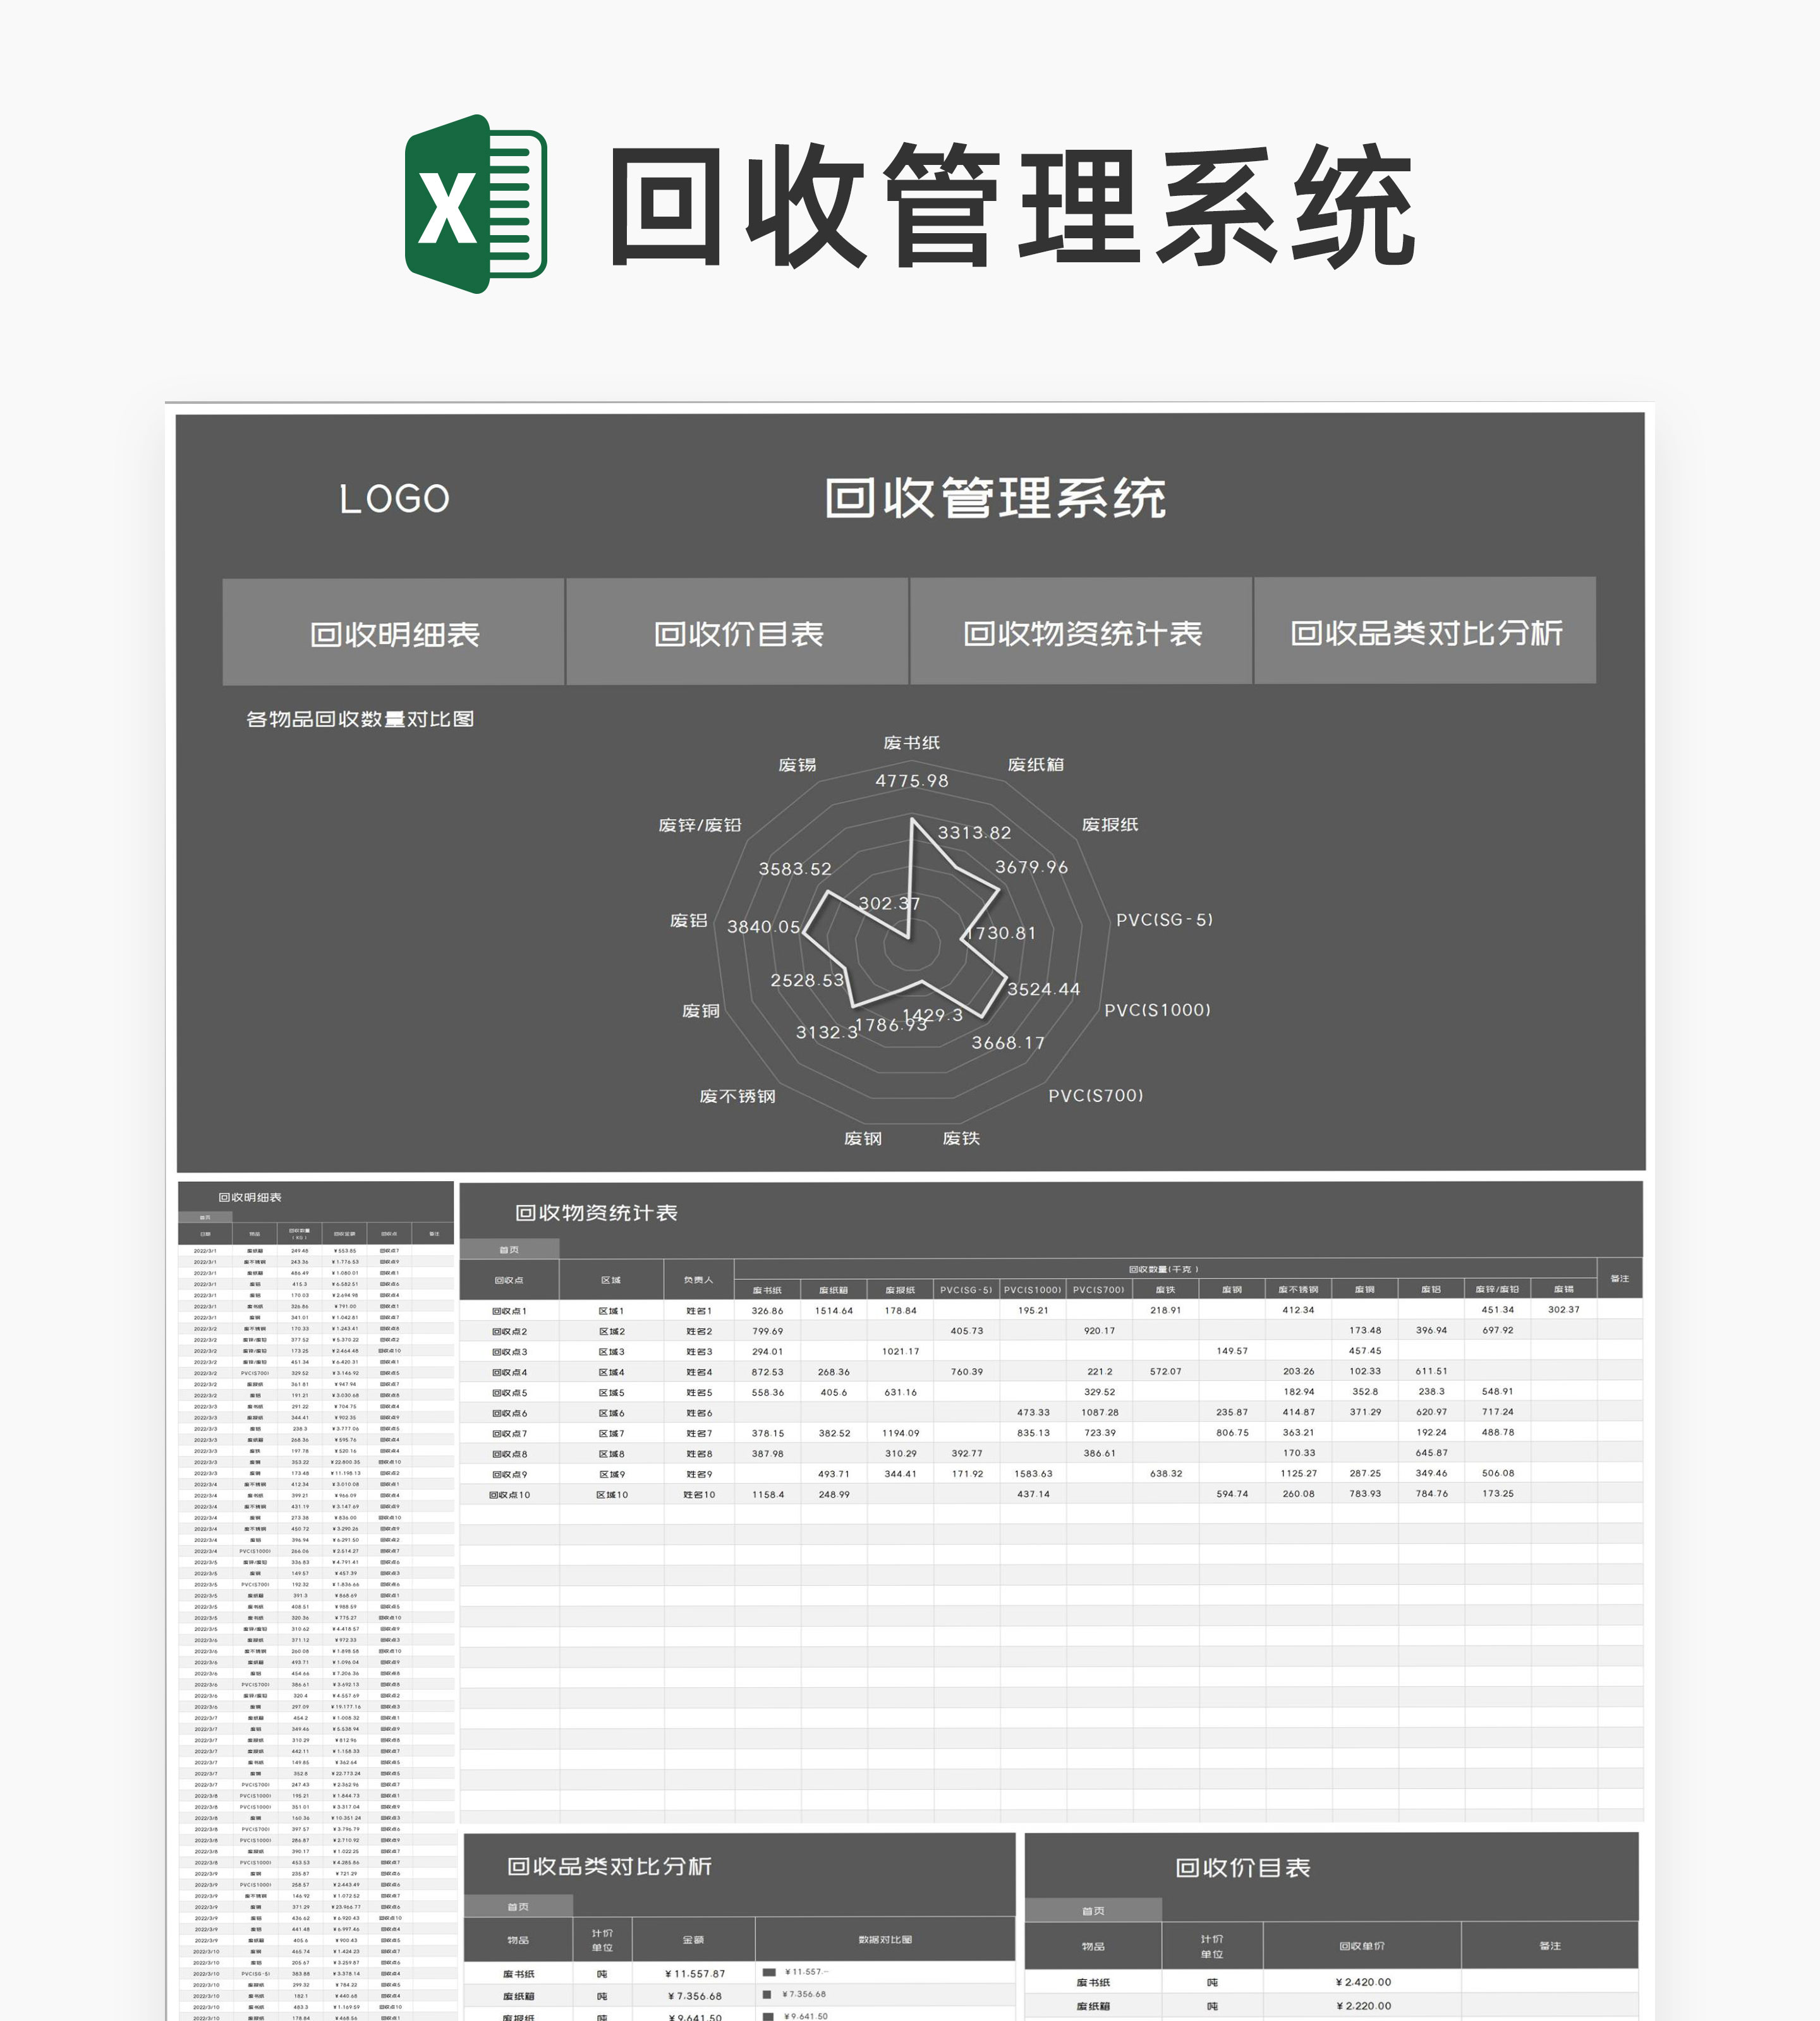Click the 回收点10 row cell
Viewport: 1820px width, 2021px height.
(509, 1494)
